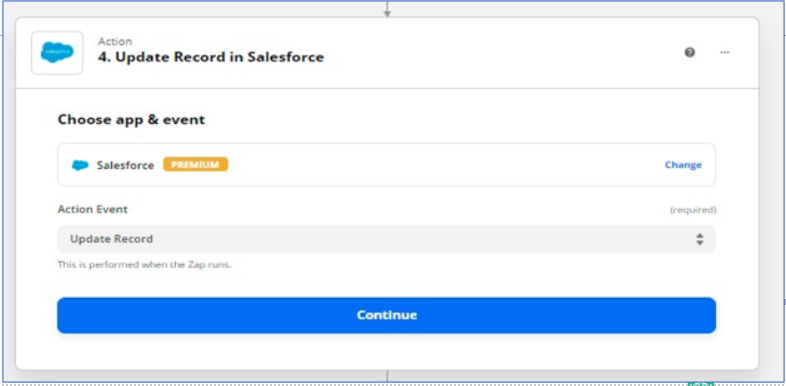
Task: Click the orange PREMIUM badge
Action: pos(195,164)
